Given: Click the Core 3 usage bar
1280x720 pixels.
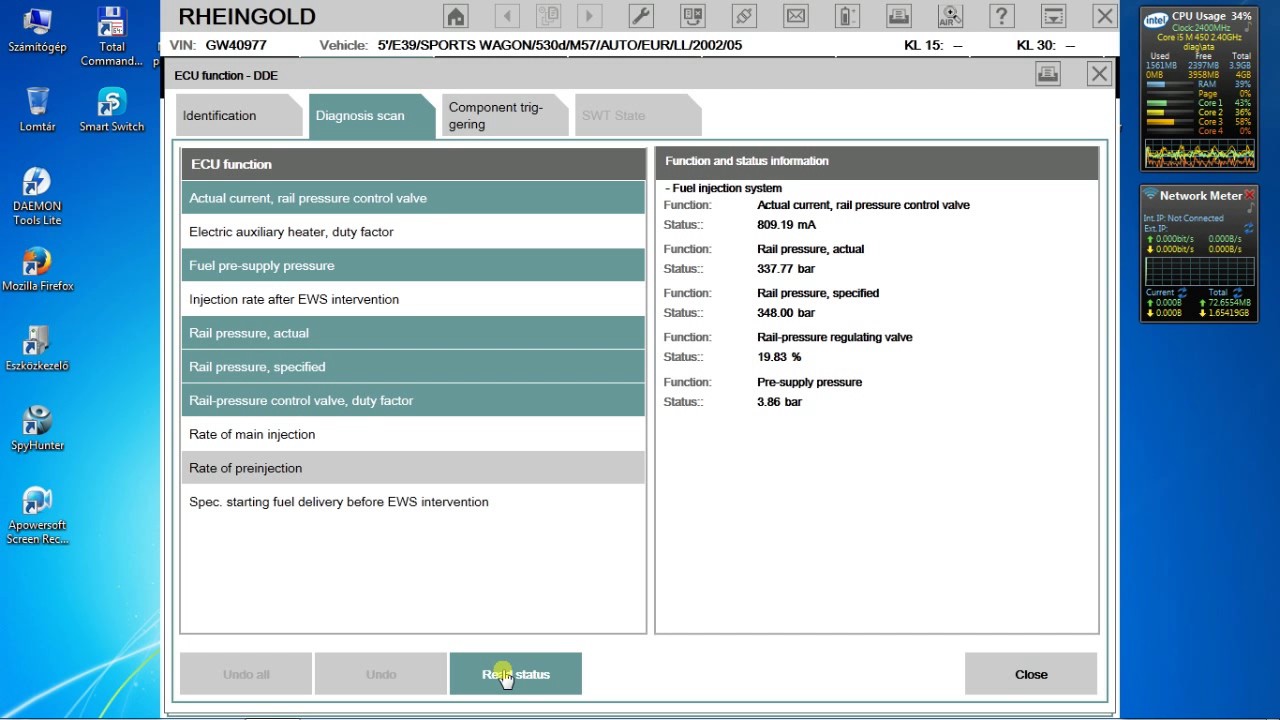Looking at the screenshot, I should pos(1169,122).
